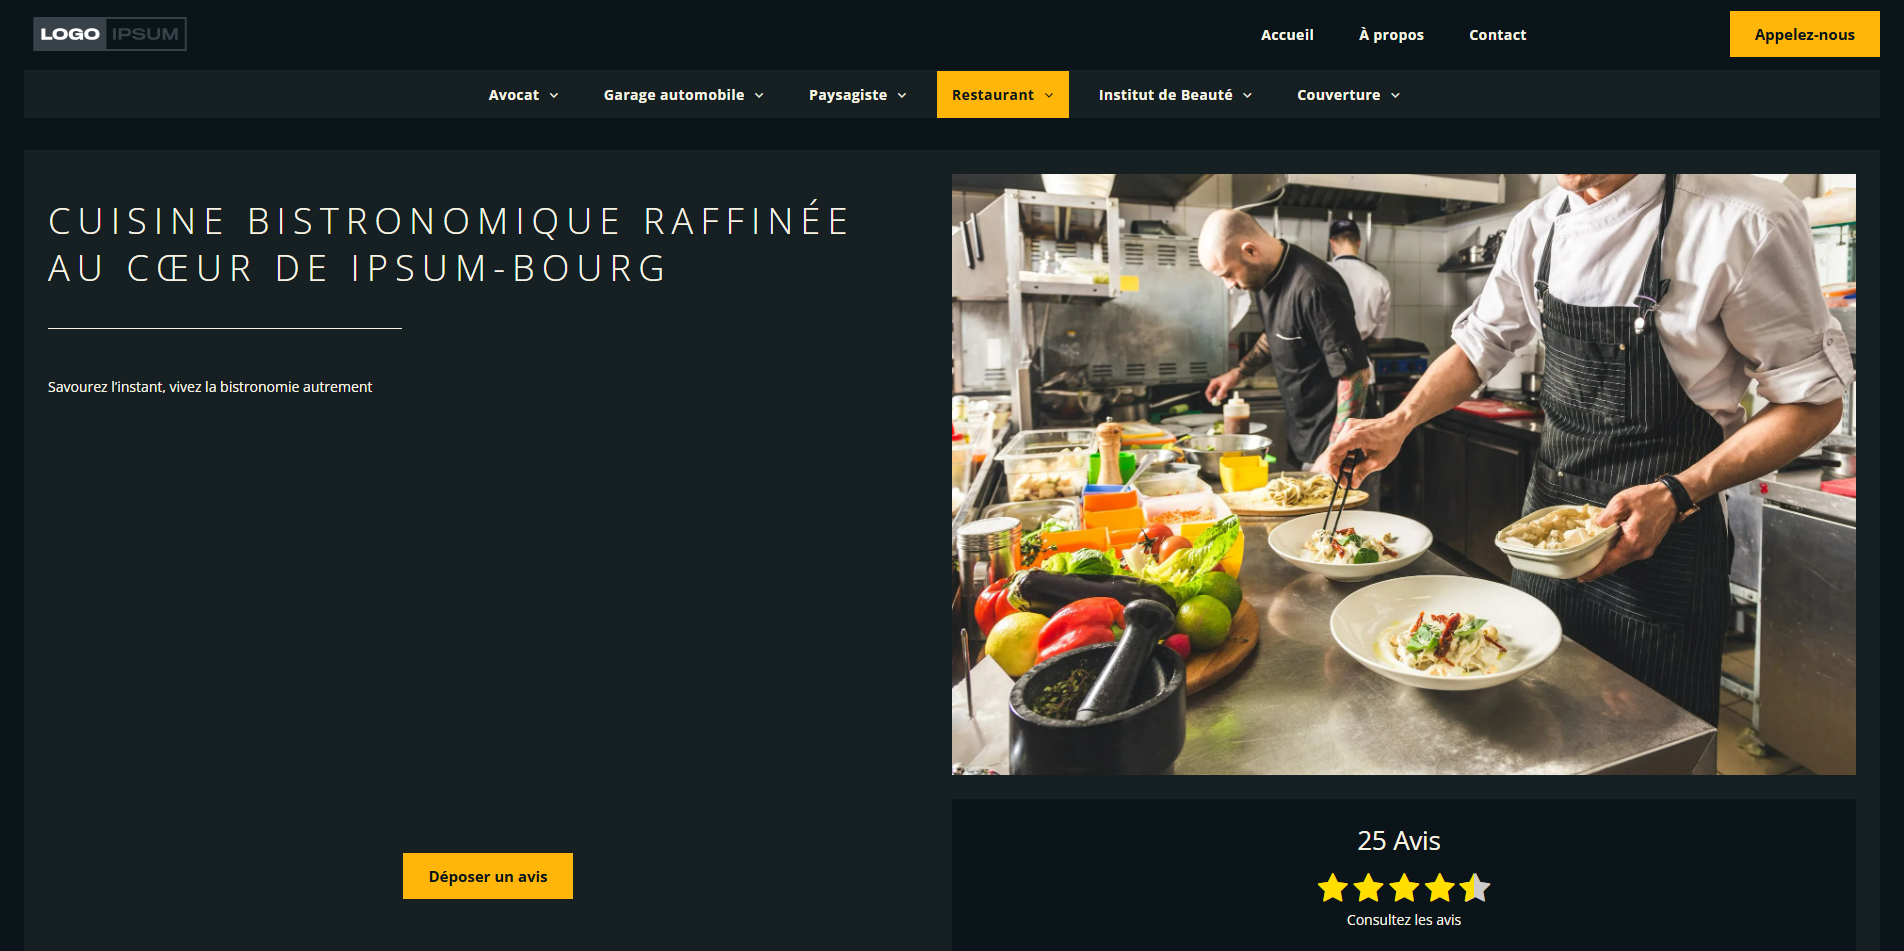
Task: Open the Contact page link
Action: [1497, 35]
